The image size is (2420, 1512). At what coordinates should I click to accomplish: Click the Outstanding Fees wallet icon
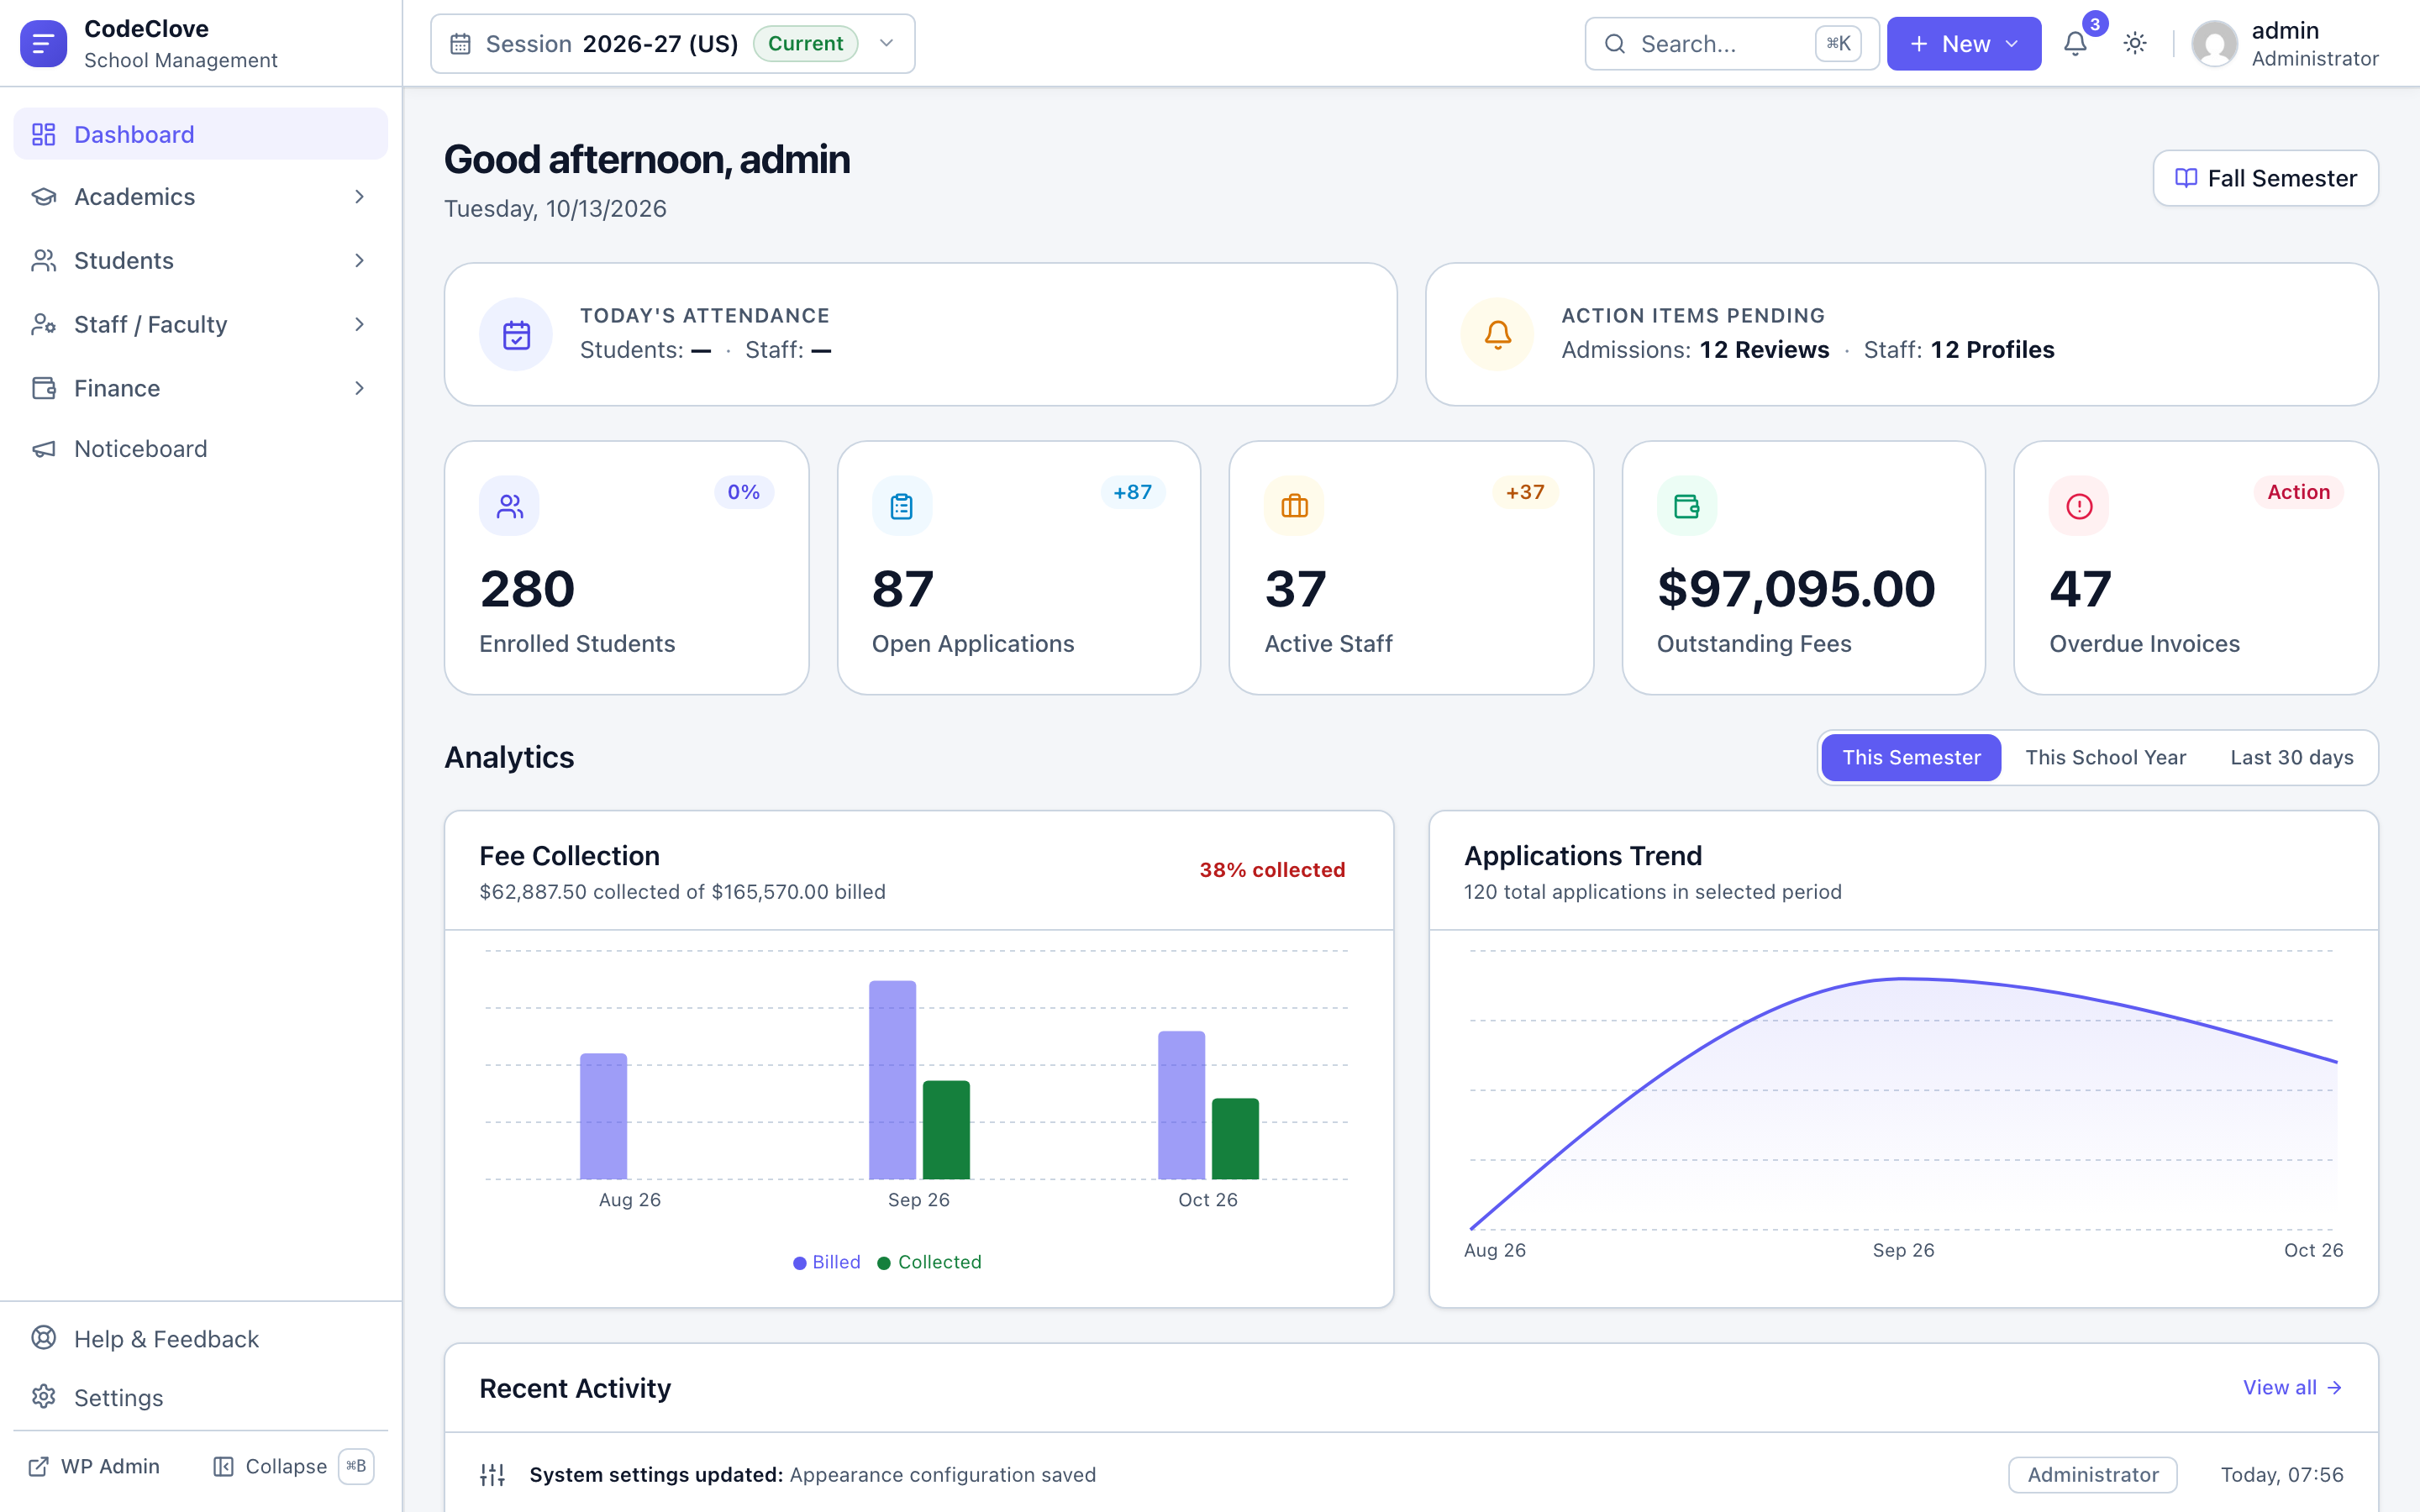[1687, 506]
